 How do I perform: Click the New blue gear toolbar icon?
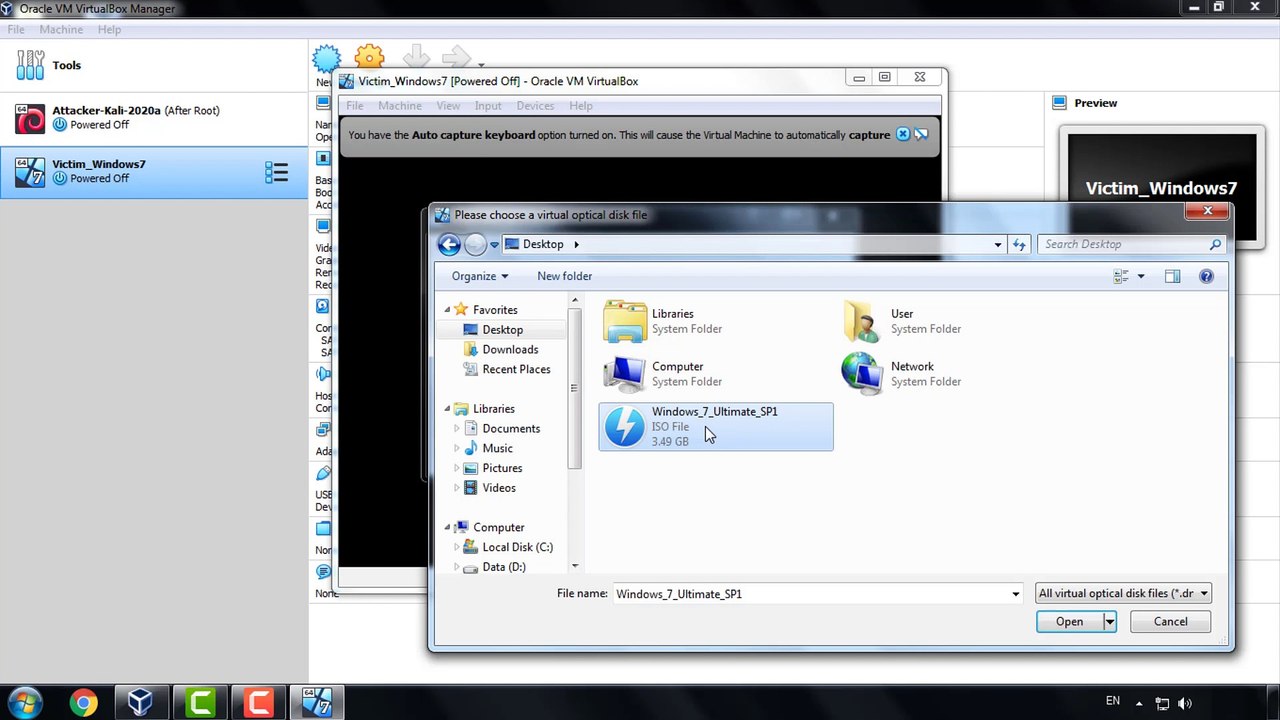[x=326, y=59]
